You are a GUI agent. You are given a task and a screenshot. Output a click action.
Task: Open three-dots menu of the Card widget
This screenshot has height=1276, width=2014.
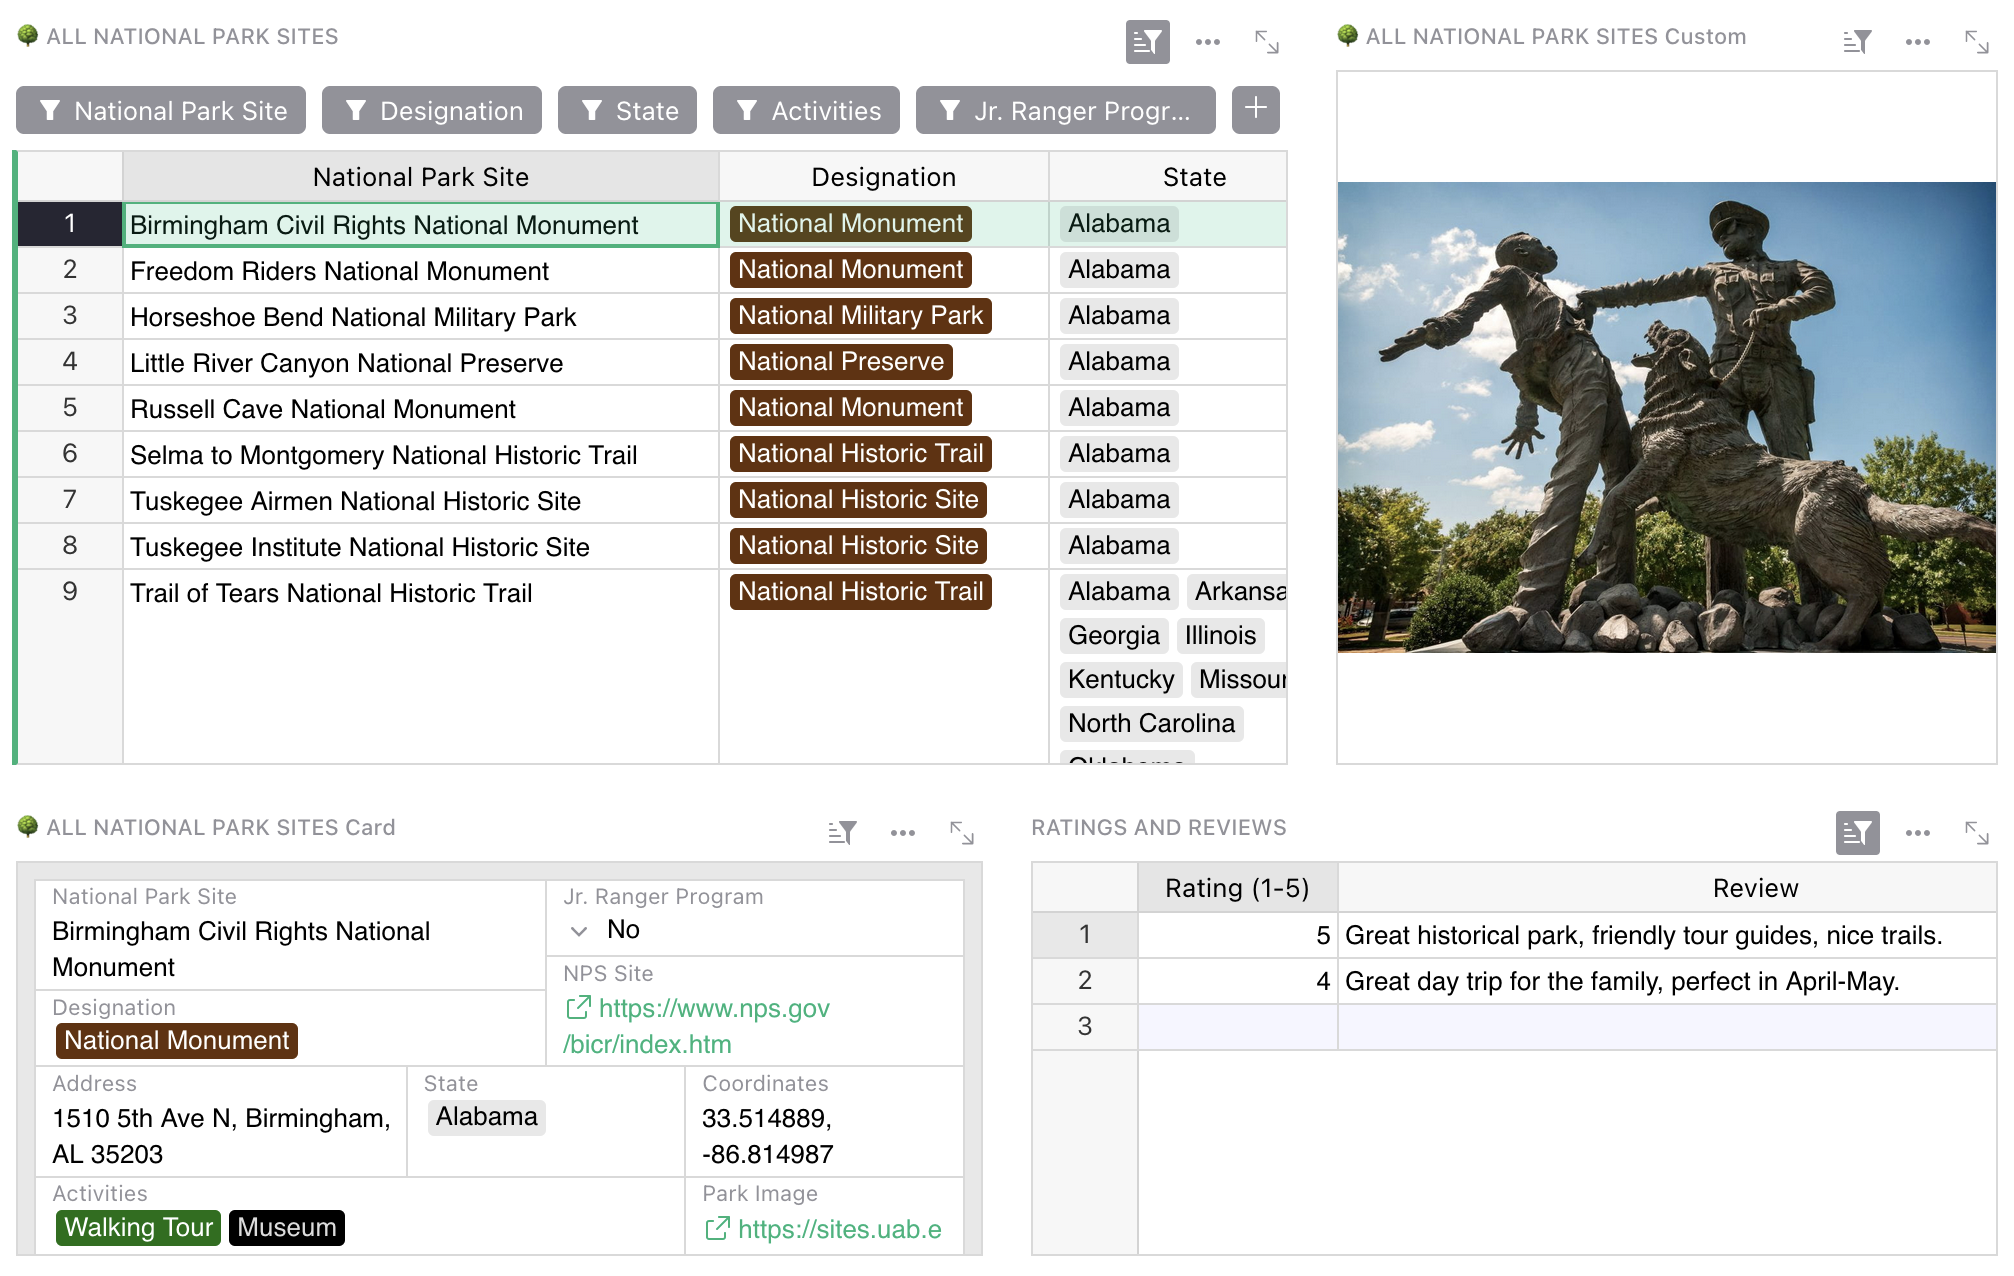[x=902, y=833]
